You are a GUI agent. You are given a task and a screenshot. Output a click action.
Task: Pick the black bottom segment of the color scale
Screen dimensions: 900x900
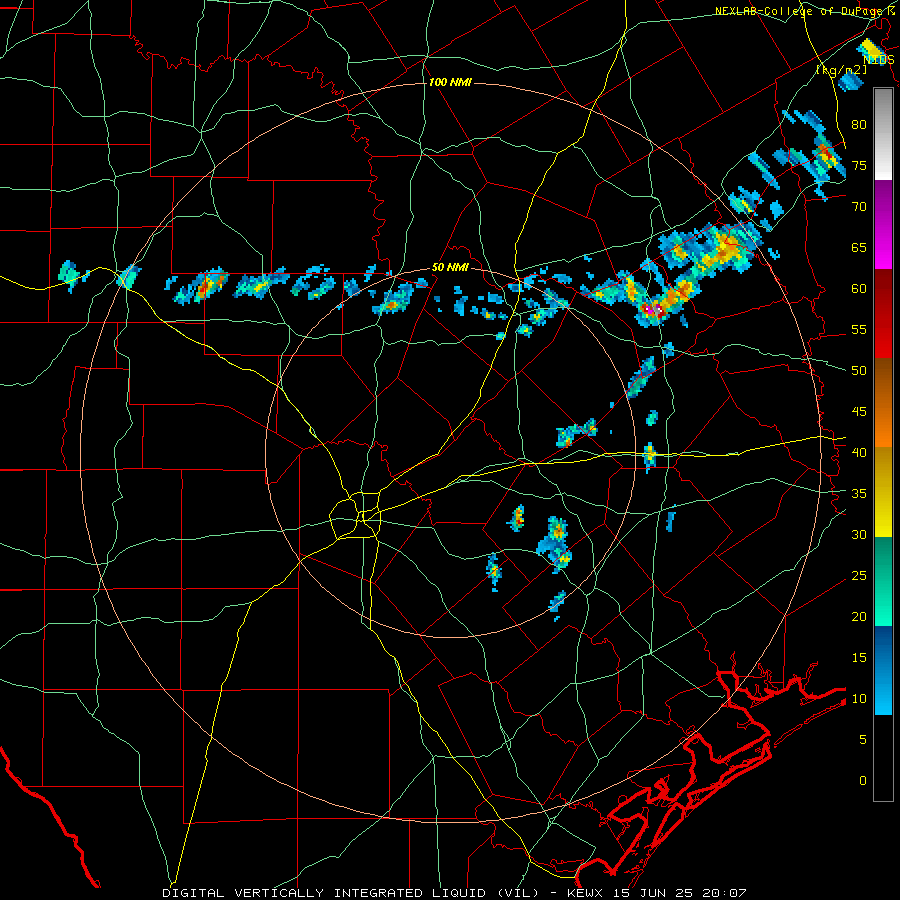883,758
